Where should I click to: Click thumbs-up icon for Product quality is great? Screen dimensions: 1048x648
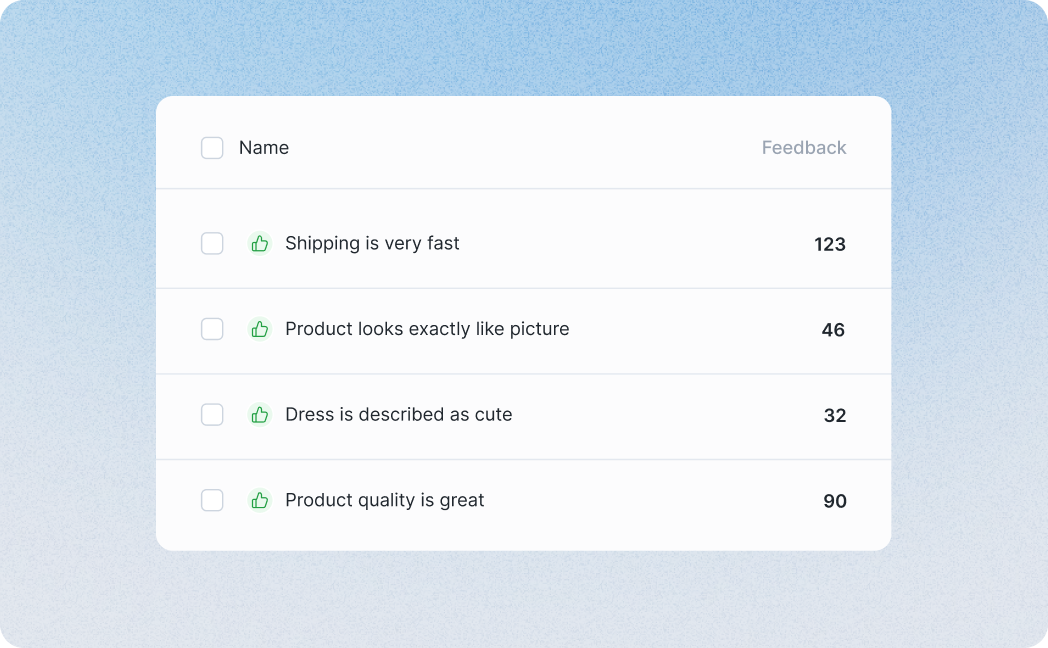(259, 500)
